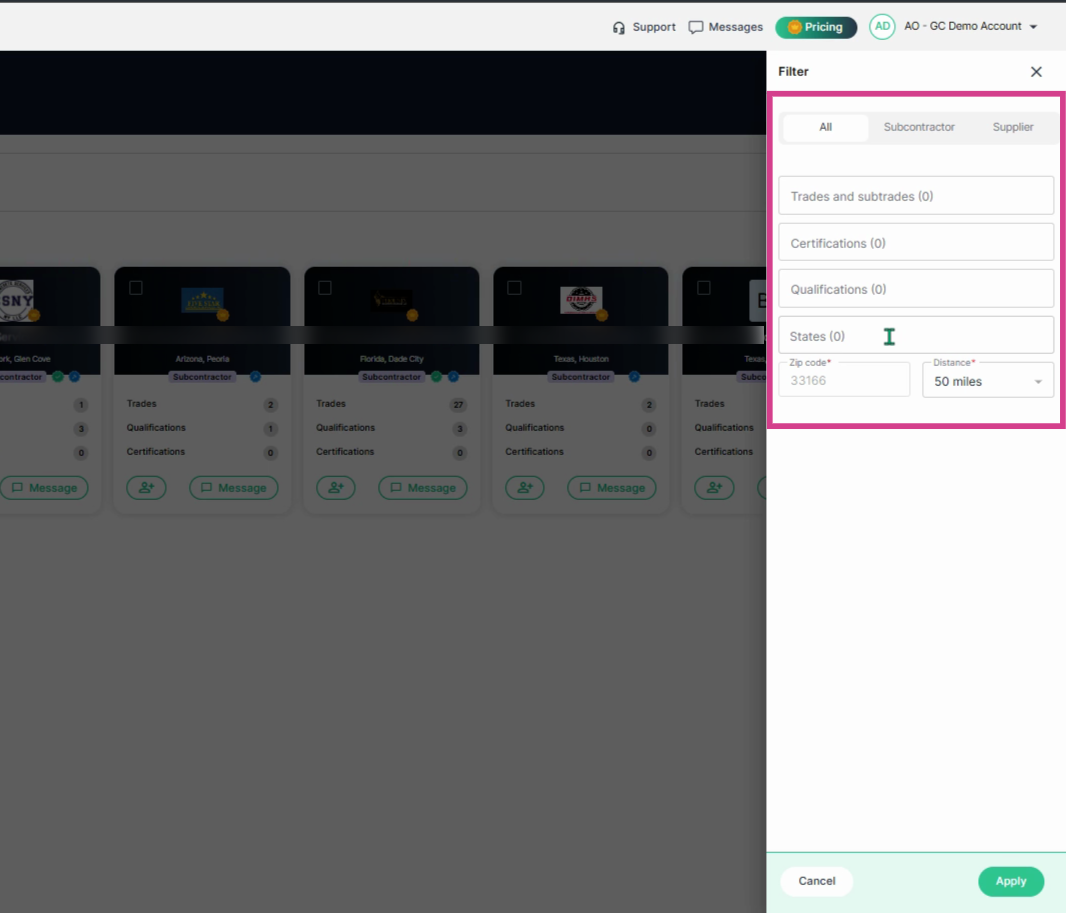Click Certifications row on Texas, Houston card

point(581,451)
